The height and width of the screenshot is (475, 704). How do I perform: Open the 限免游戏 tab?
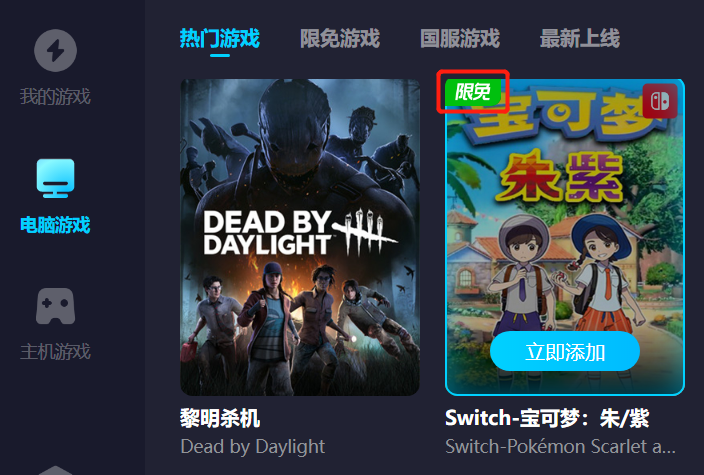[x=340, y=39]
